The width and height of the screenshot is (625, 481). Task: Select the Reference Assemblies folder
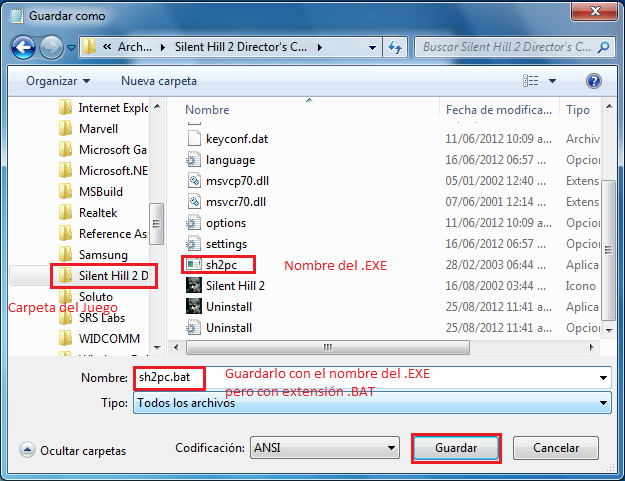[103, 234]
